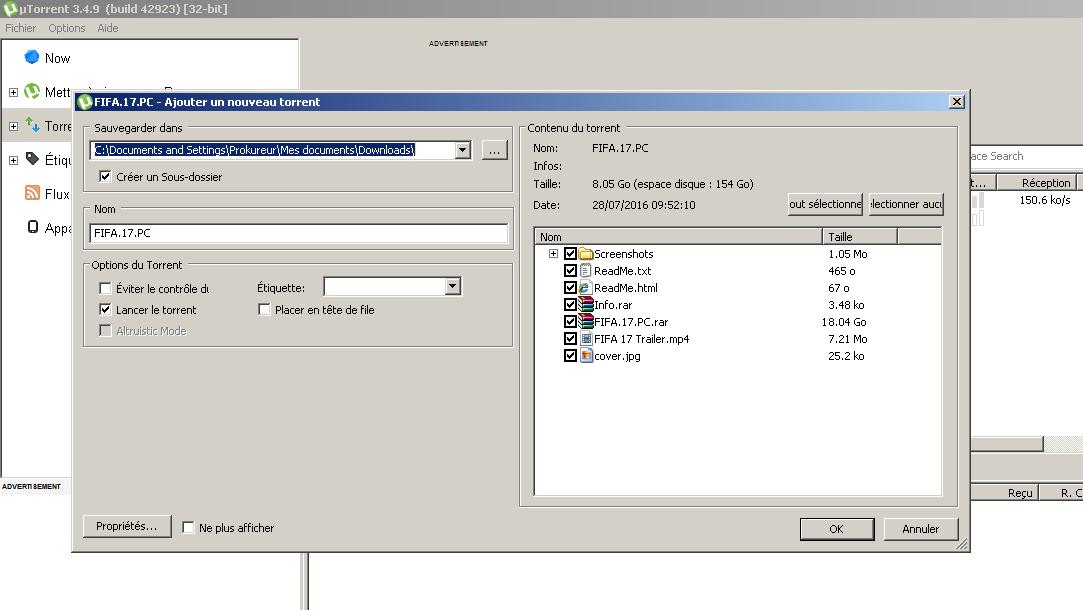Open the save path dropdown arrow
The height and width of the screenshot is (610, 1083).
click(462, 150)
